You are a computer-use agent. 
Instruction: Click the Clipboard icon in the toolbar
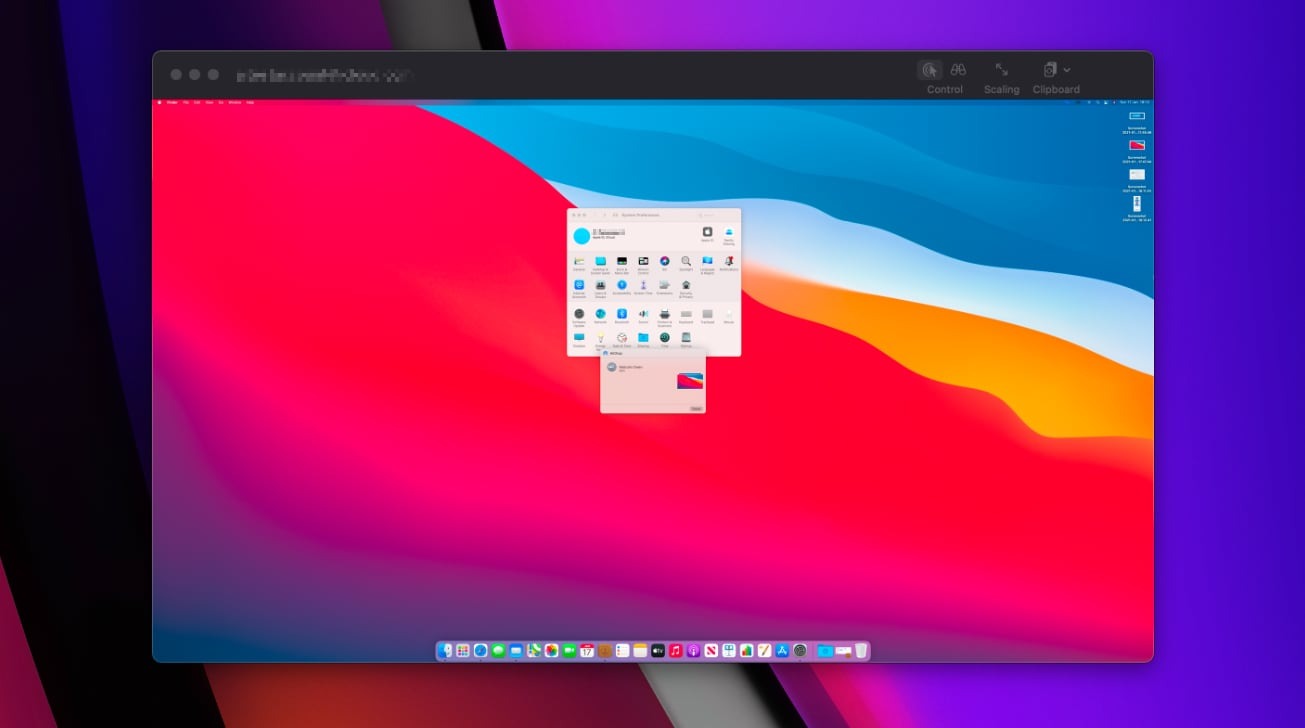pyautogui.click(x=1050, y=70)
